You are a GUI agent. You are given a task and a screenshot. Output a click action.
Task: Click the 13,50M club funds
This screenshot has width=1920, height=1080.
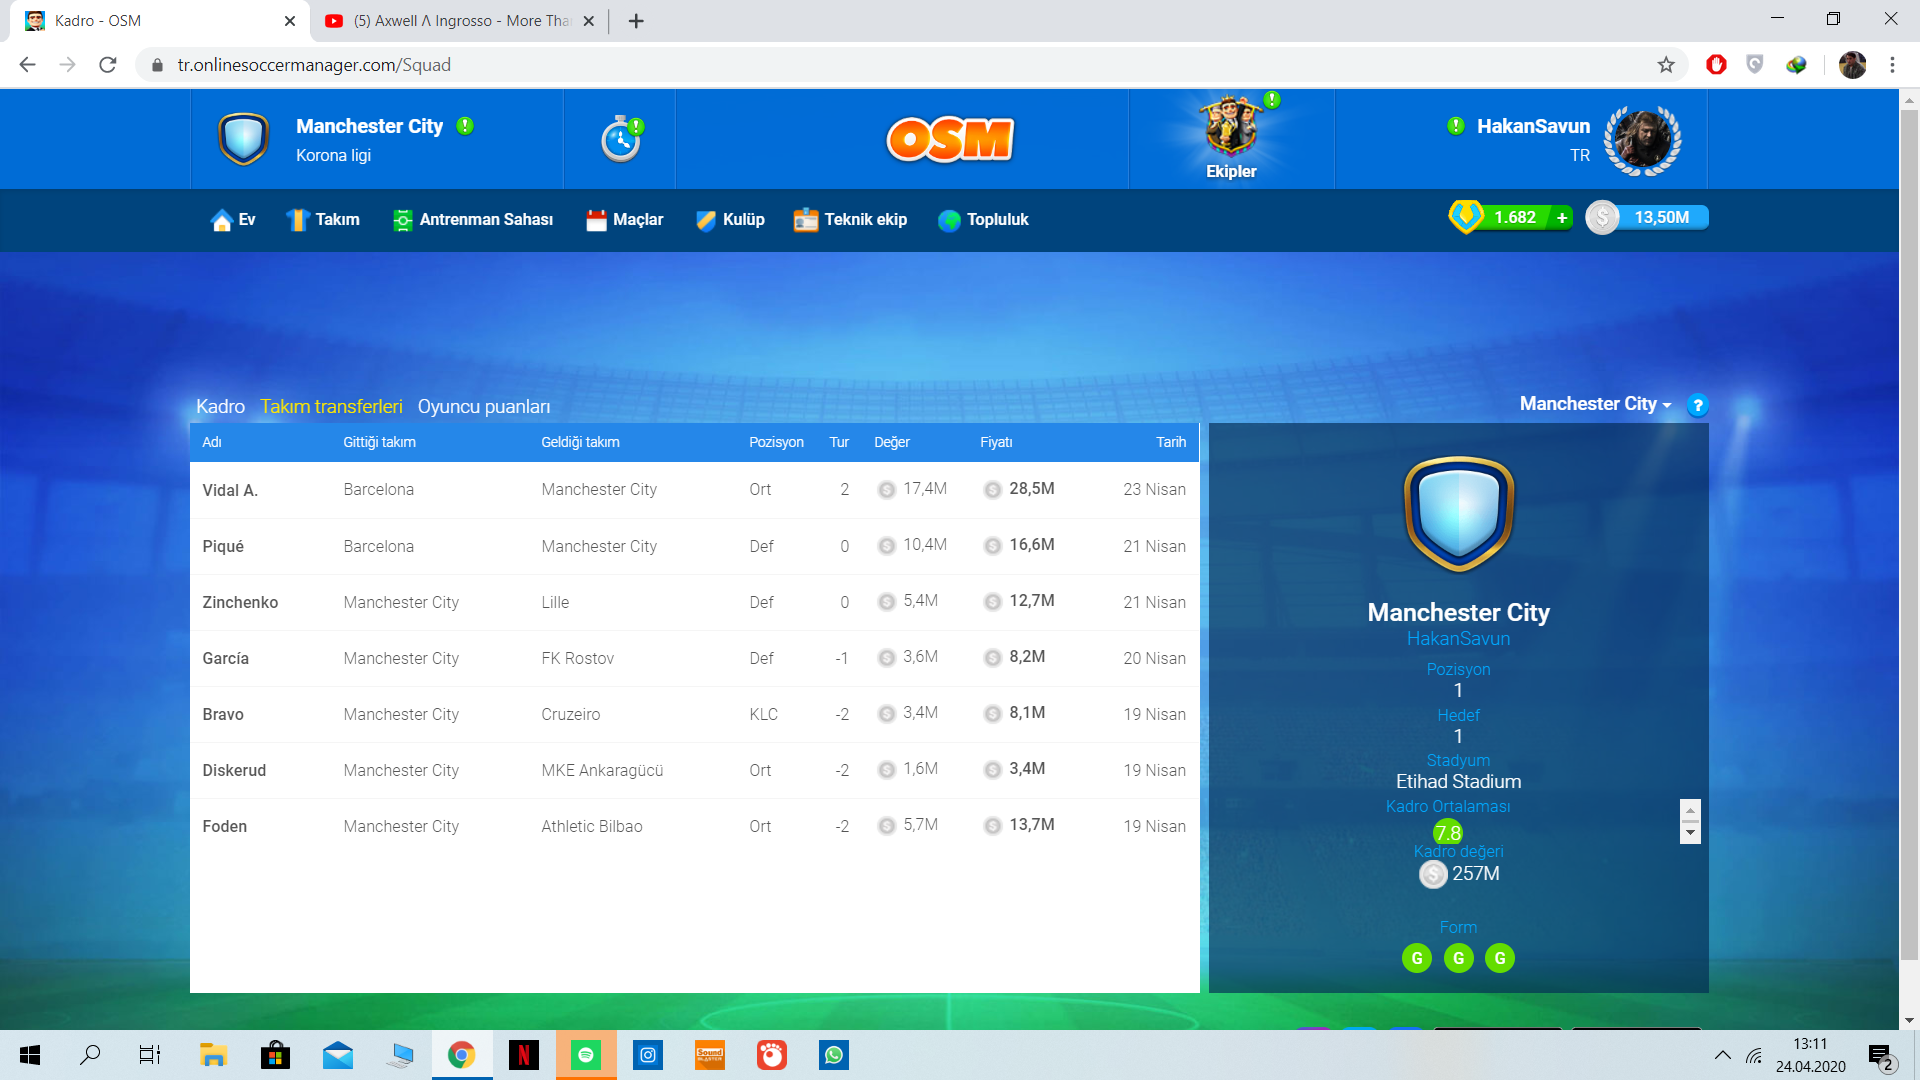(1647, 217)
